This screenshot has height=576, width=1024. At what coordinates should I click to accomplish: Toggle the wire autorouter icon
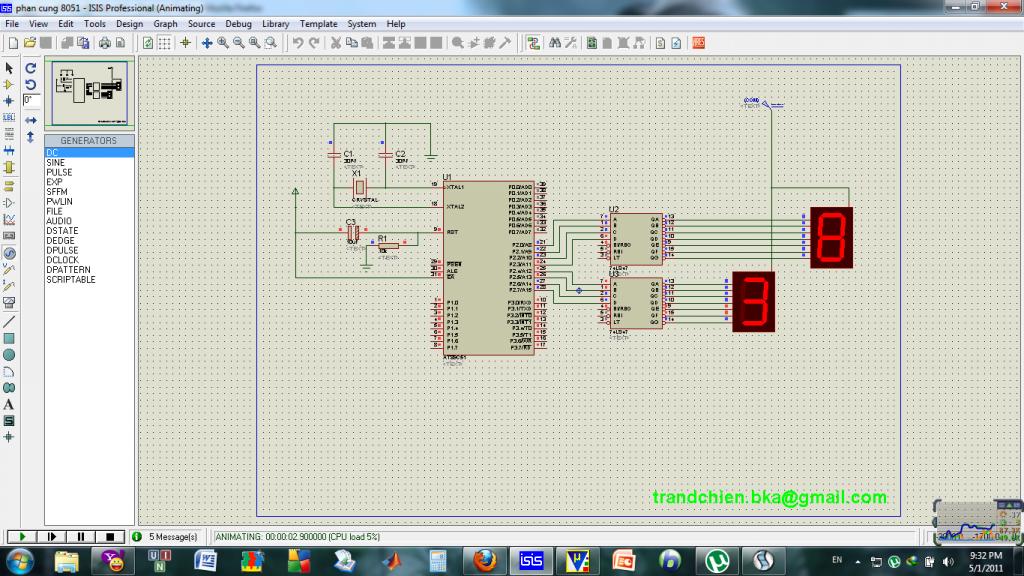(533, 43)
